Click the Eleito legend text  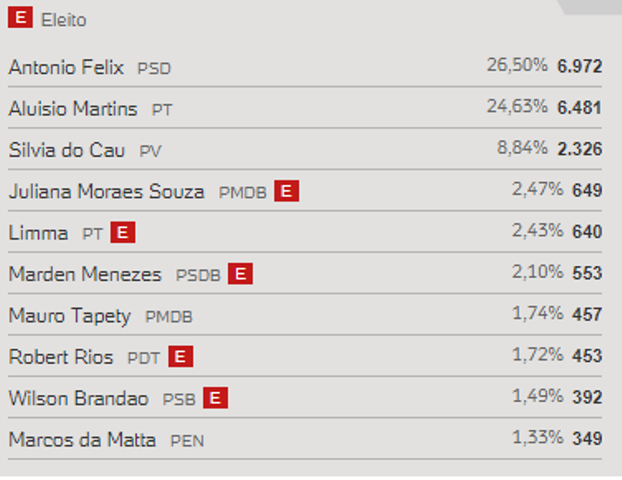[63, 20]
